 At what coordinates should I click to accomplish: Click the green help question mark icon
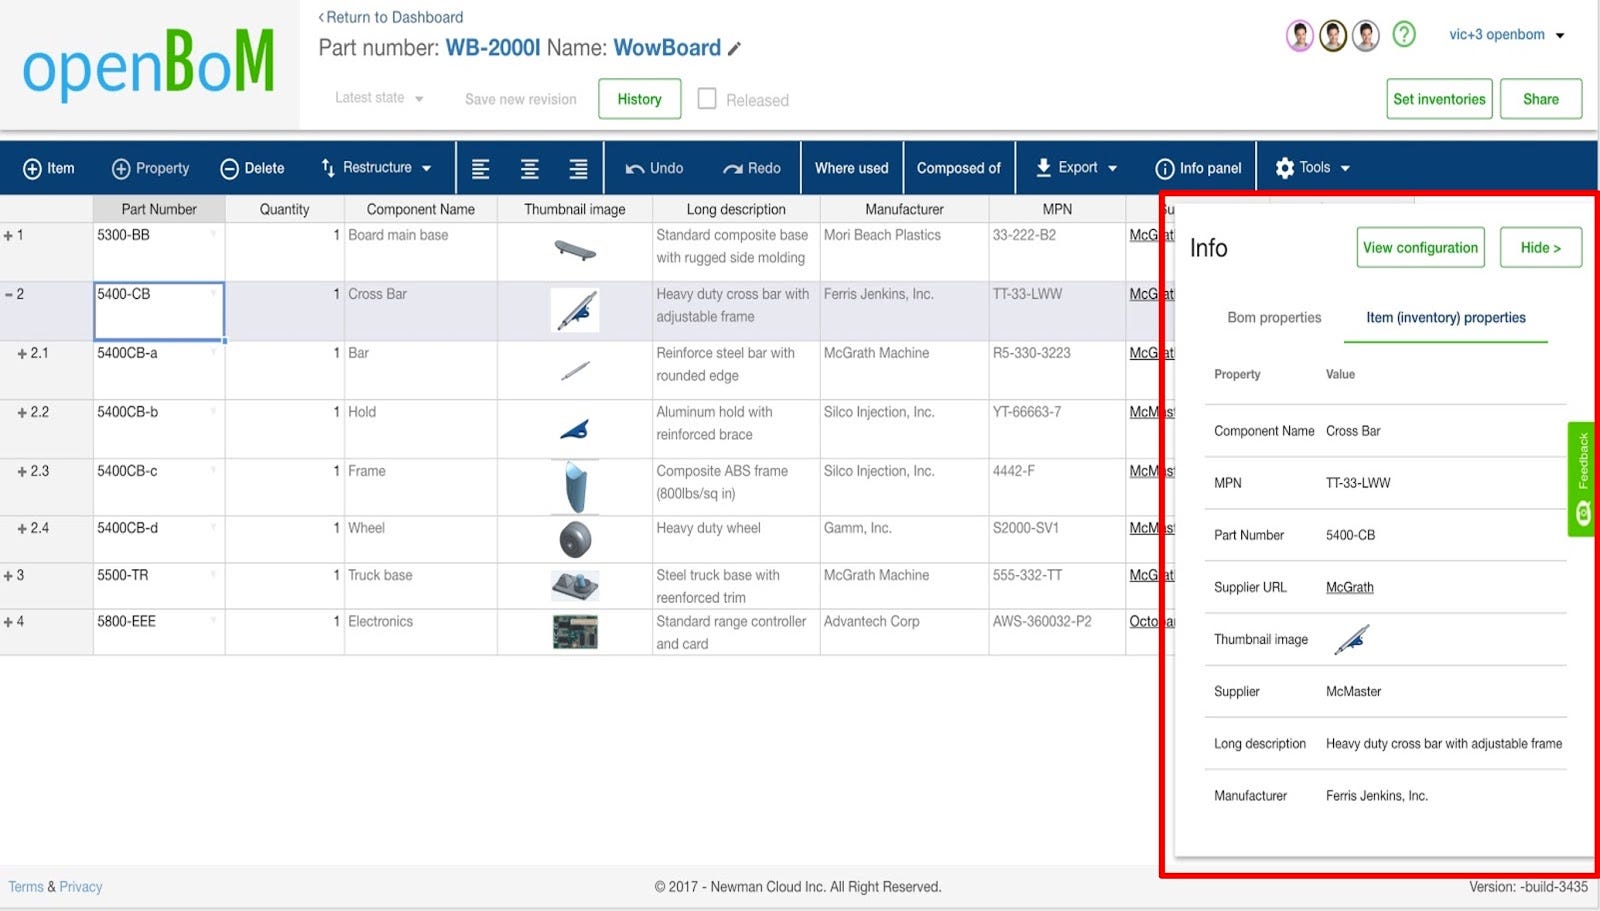pyautogui.click(x=1404, y=35)
